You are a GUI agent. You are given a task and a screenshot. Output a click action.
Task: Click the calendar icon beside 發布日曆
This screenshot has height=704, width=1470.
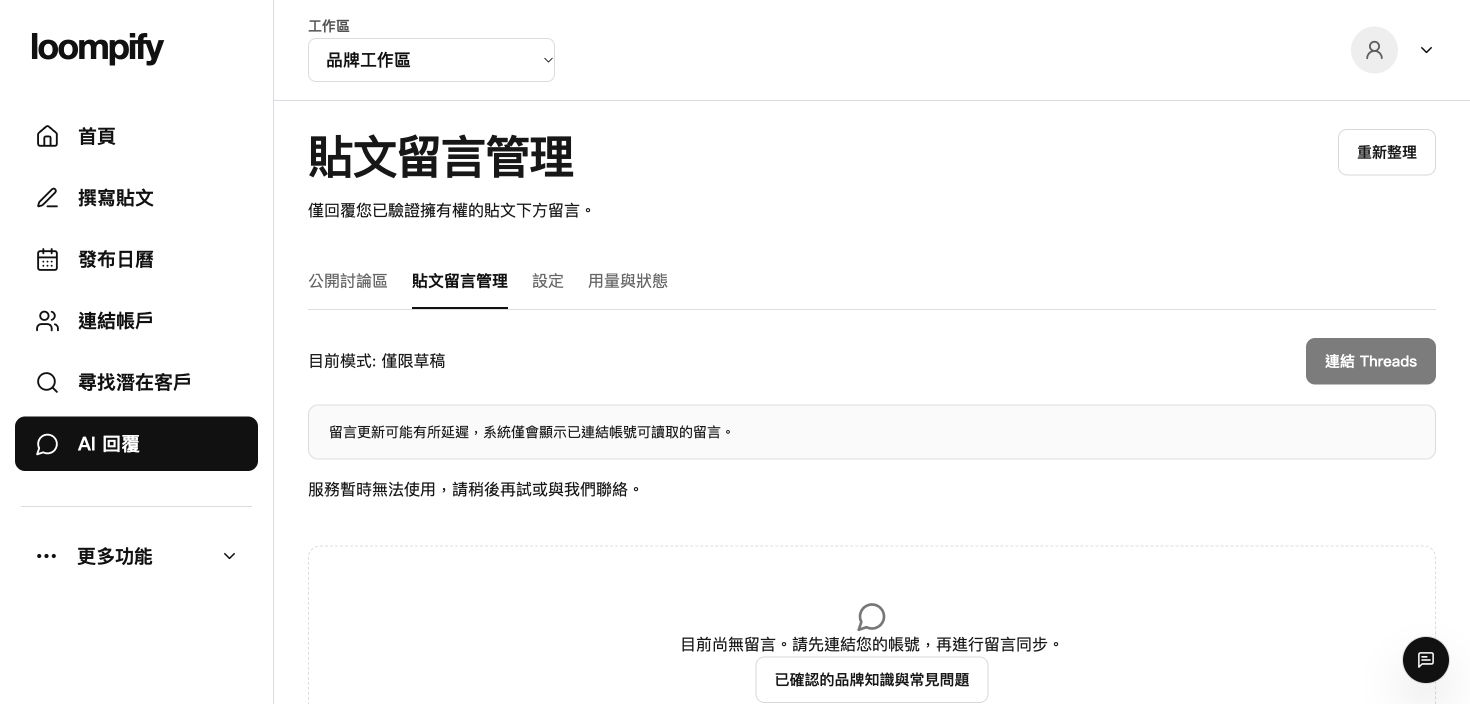click(47, 260)
